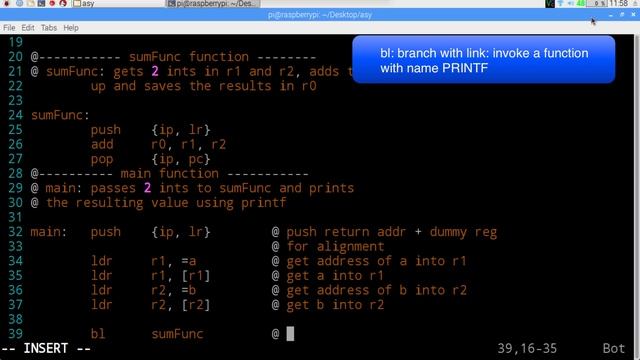Click the 'sumFunc:' label on line 24
This screenshot has height=360, width=640.
tap(60, 115)
